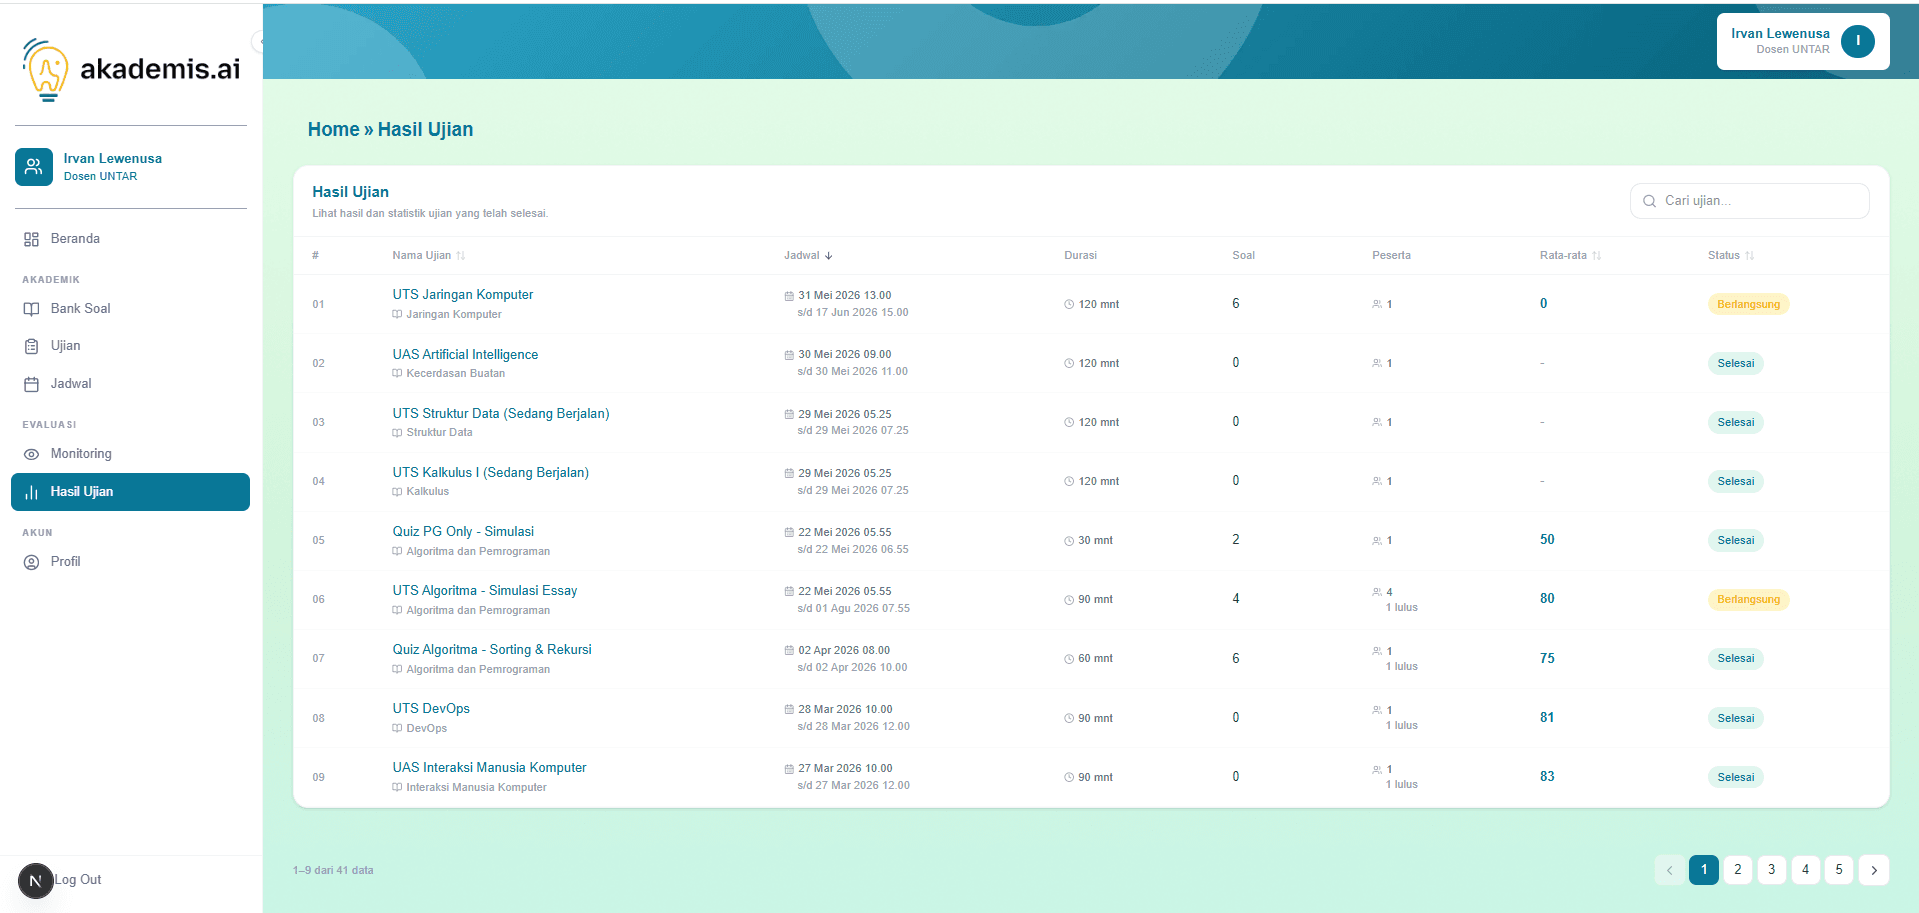The image size is (1919, 913).
Task: Open UTS Kalkulus I (Sedang Berjalan) result
Action: (x=491, y=473)
